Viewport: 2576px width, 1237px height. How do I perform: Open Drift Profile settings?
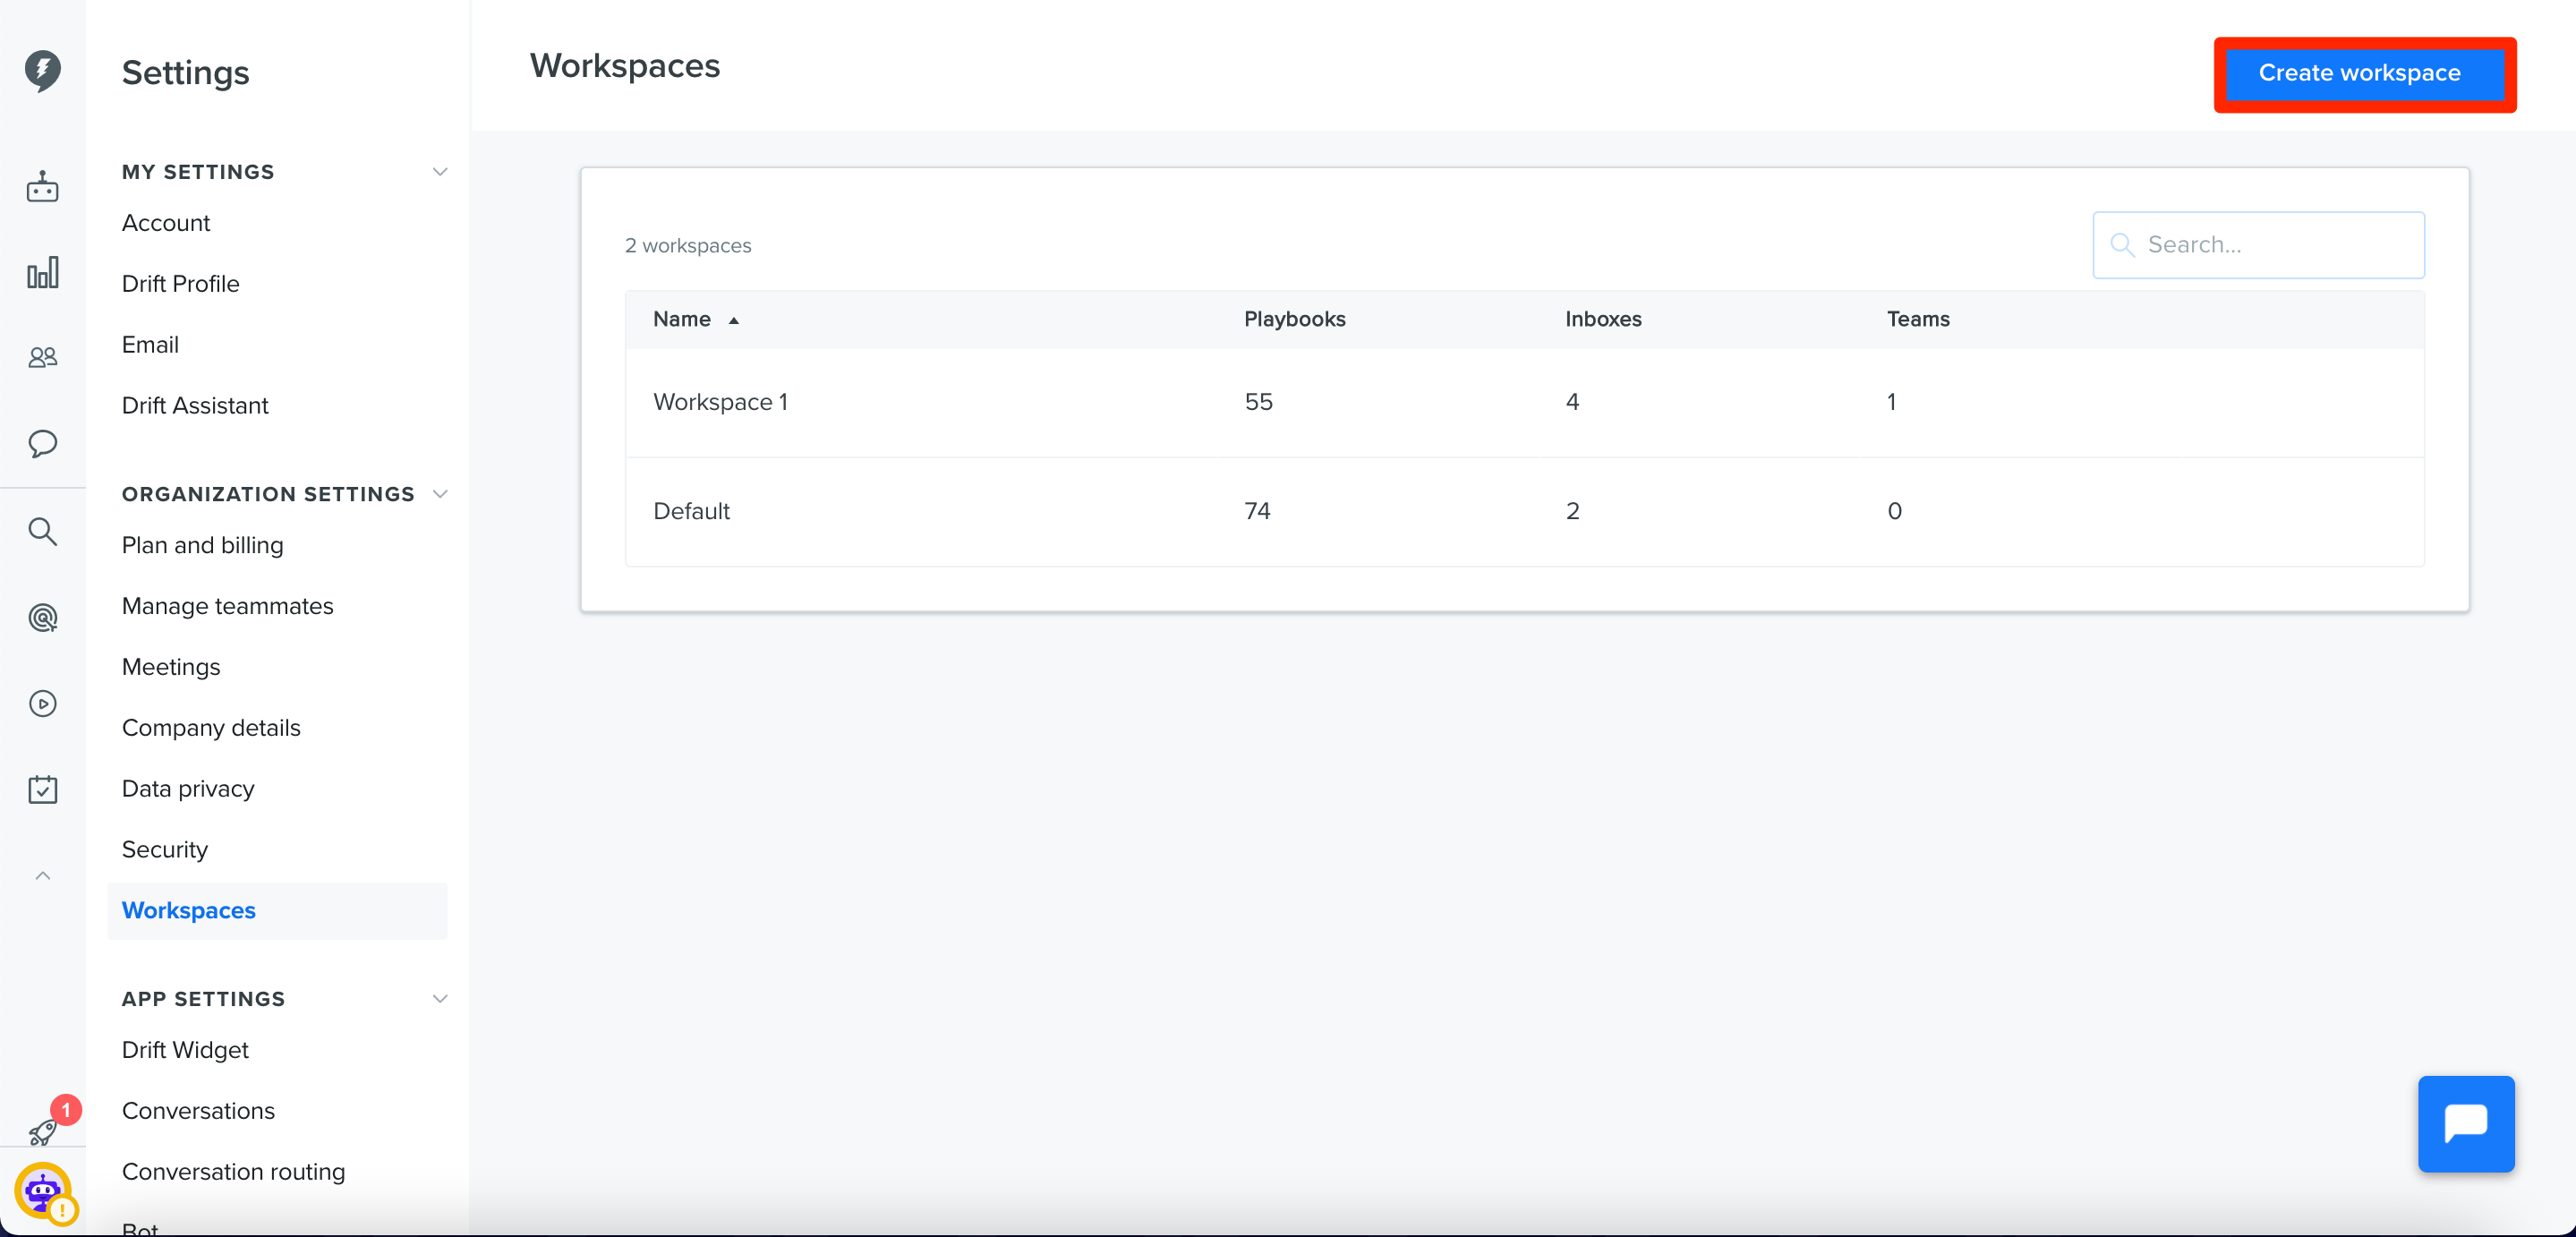click(180, 284)
